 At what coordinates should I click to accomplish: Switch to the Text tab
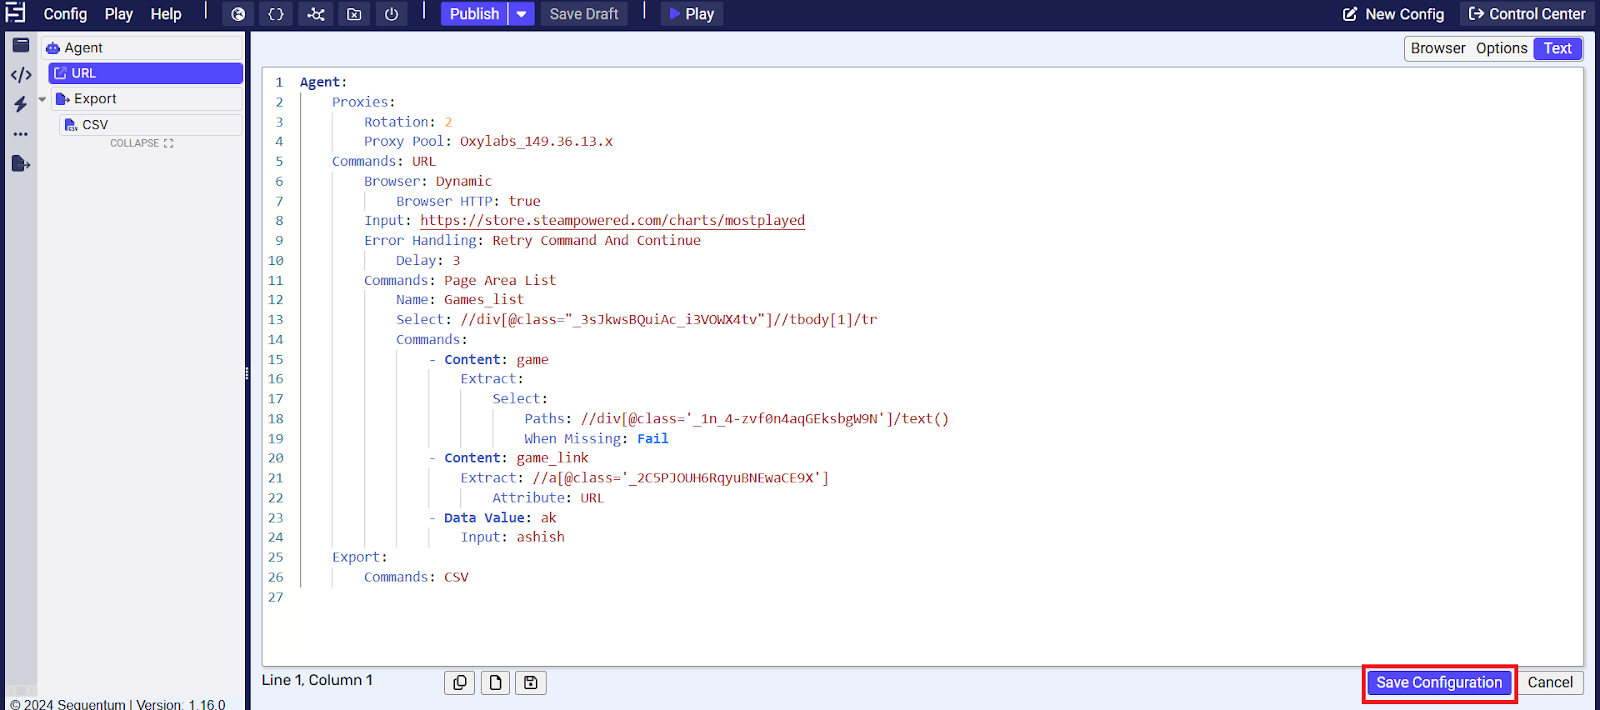(1557, 48)
